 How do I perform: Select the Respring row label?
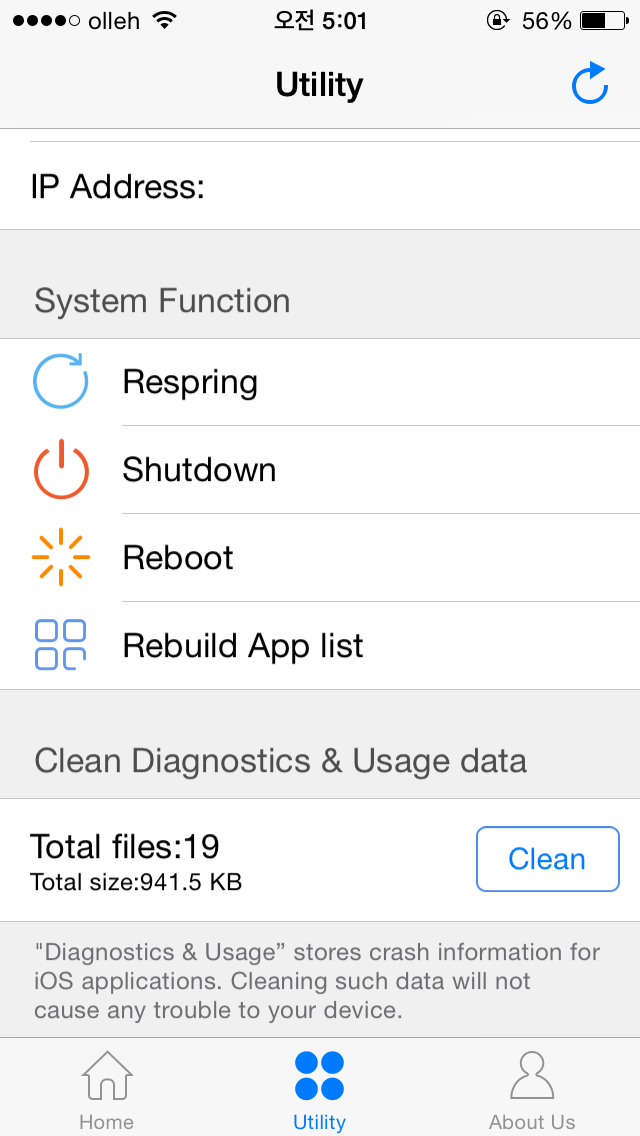point(190,382)
